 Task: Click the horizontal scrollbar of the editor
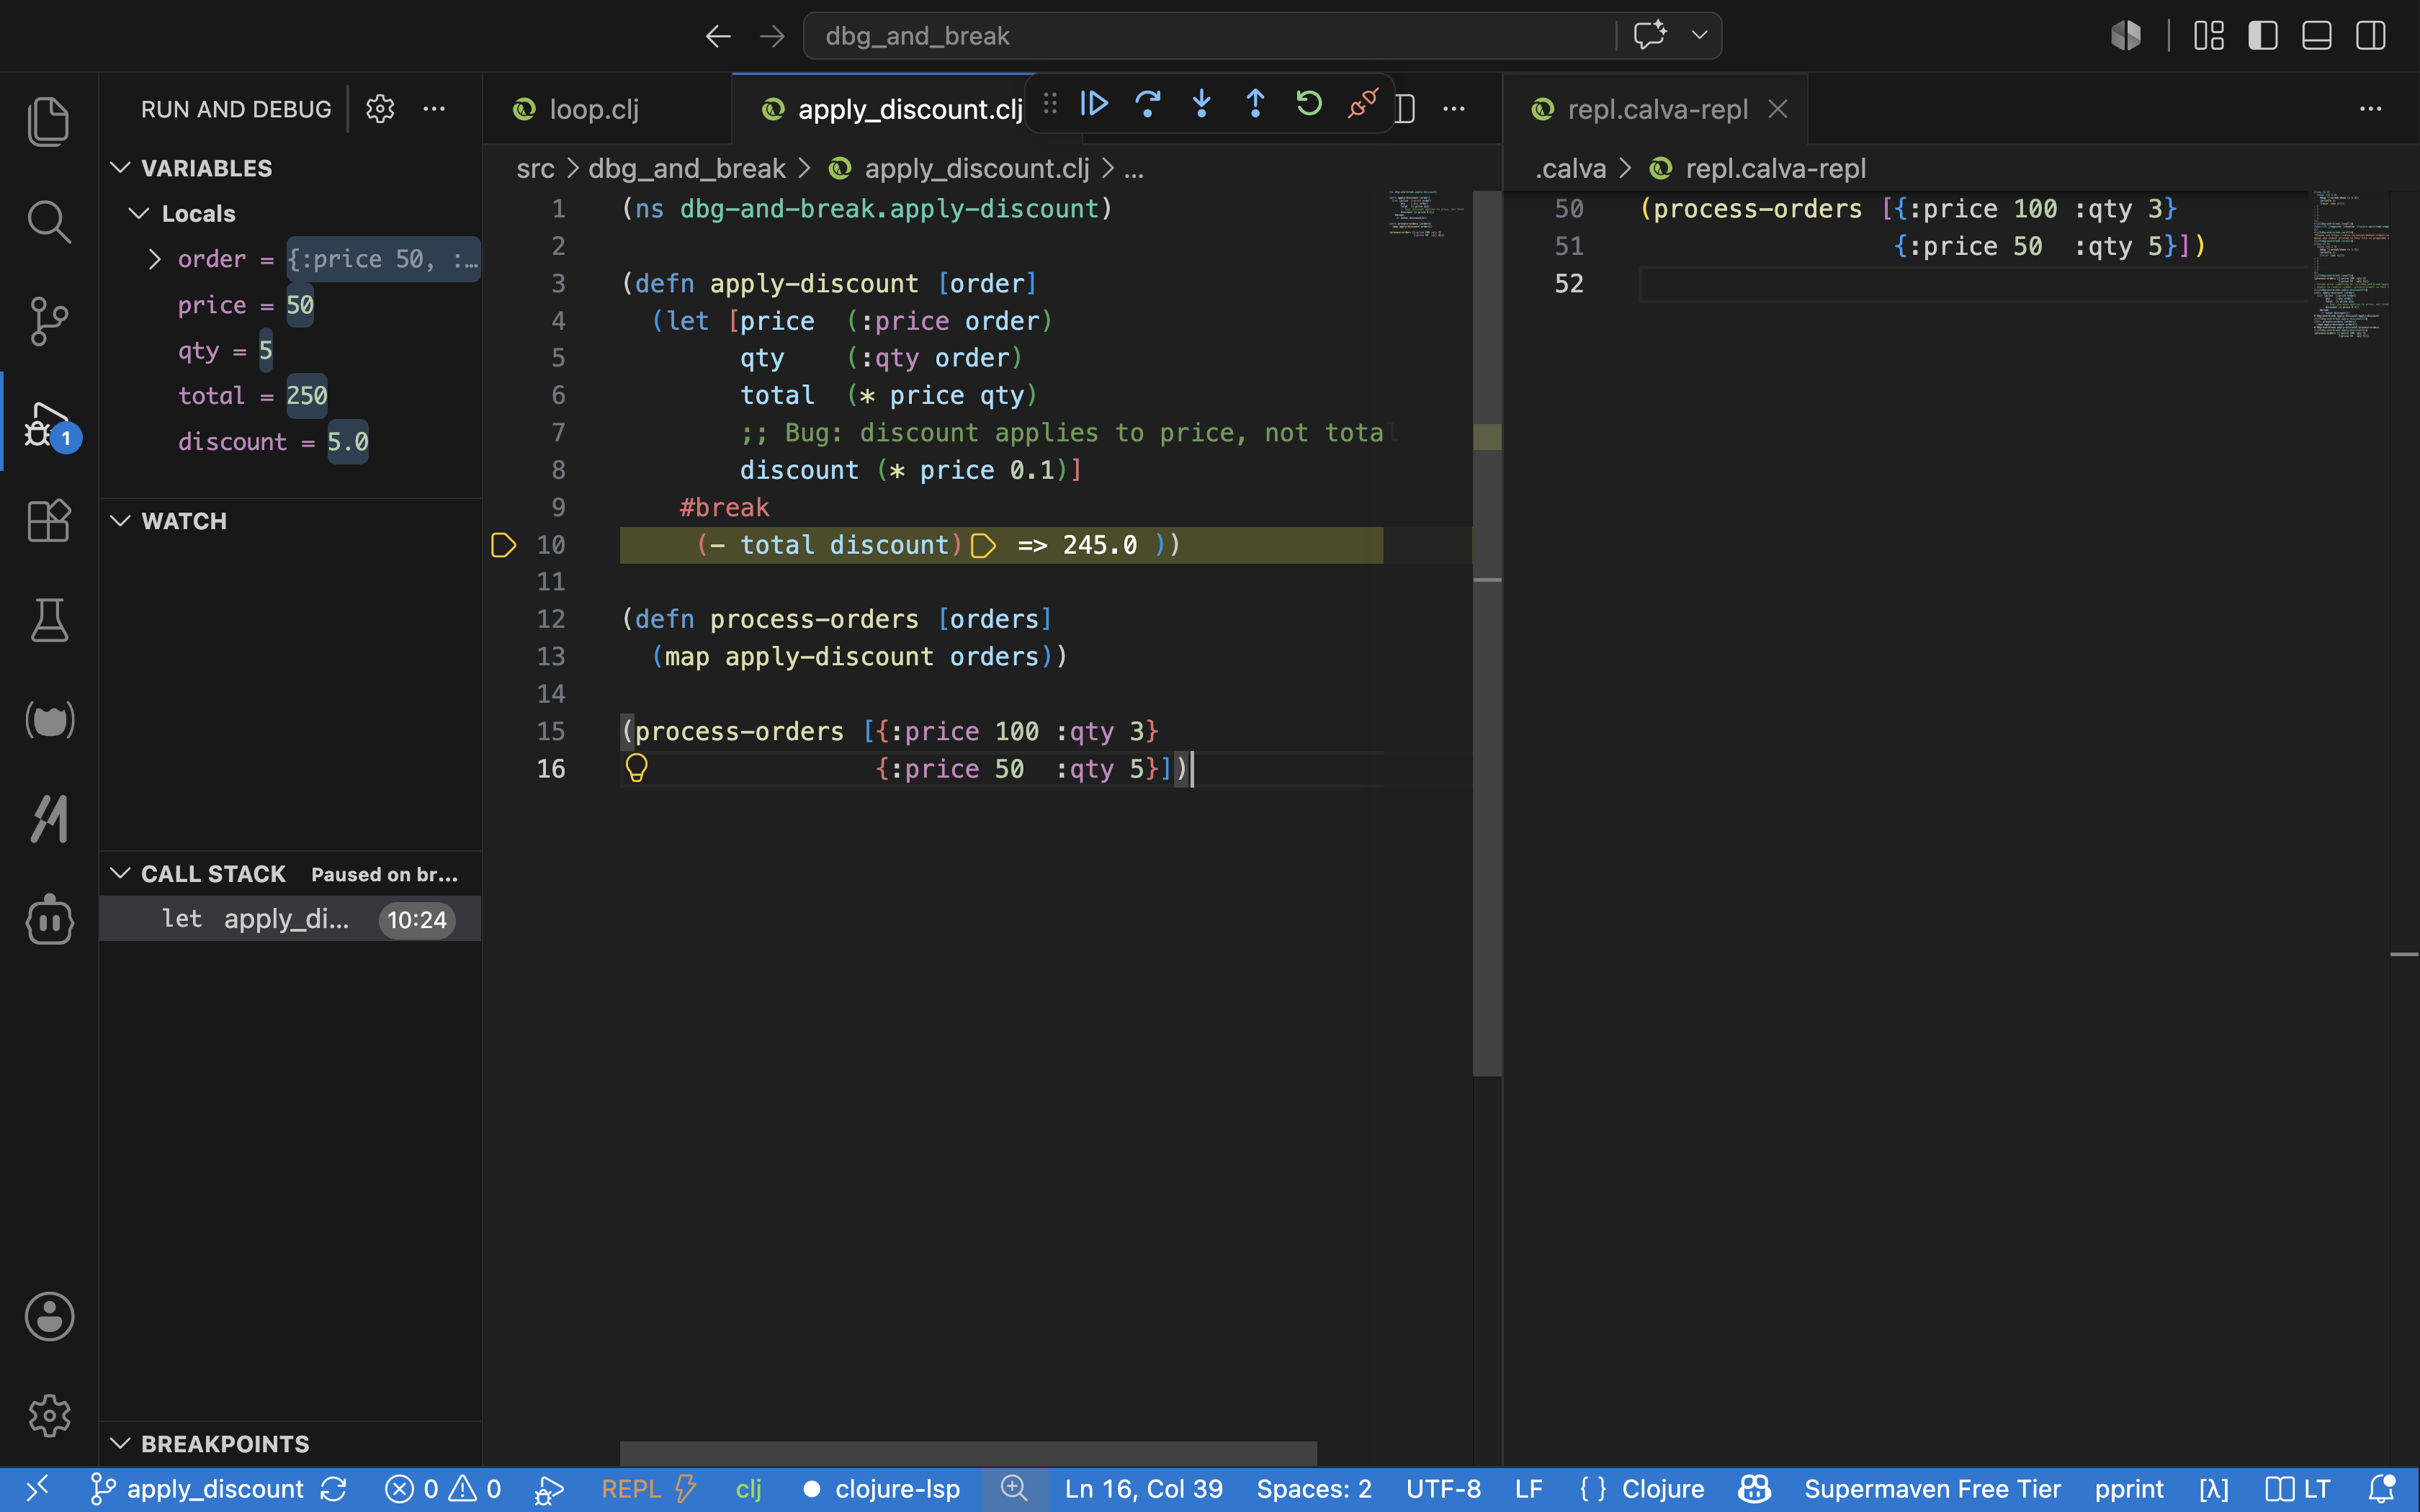[x=968, y=1453]
